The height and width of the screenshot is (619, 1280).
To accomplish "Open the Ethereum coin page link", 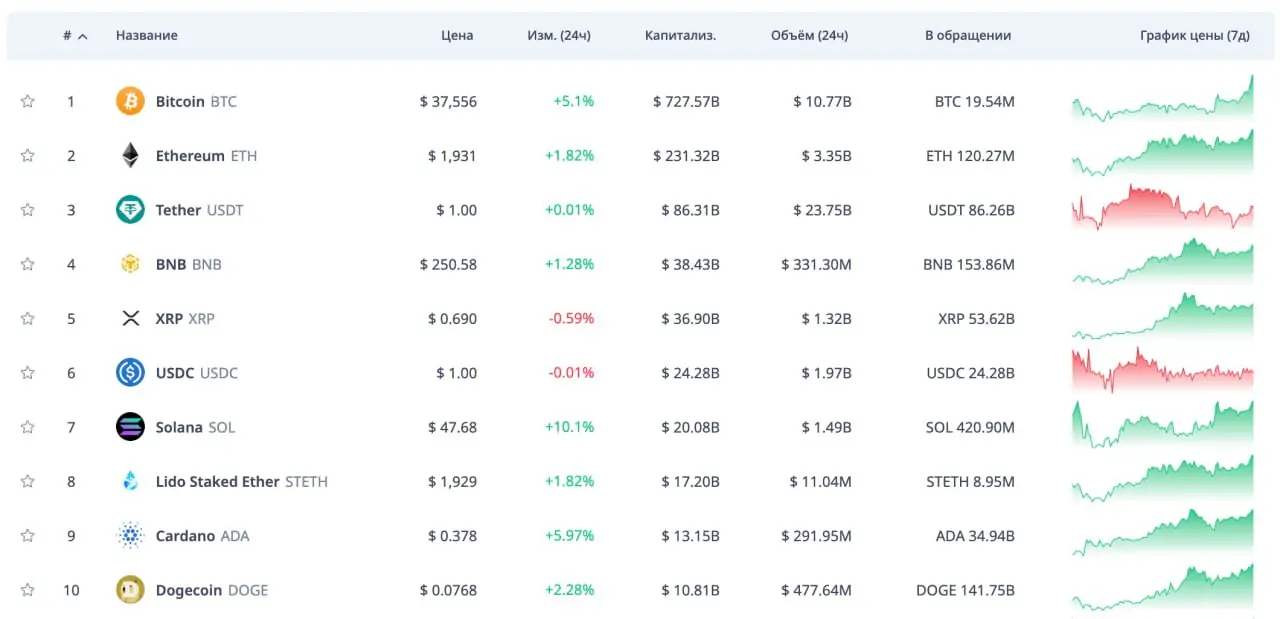I will click(206, 155).
